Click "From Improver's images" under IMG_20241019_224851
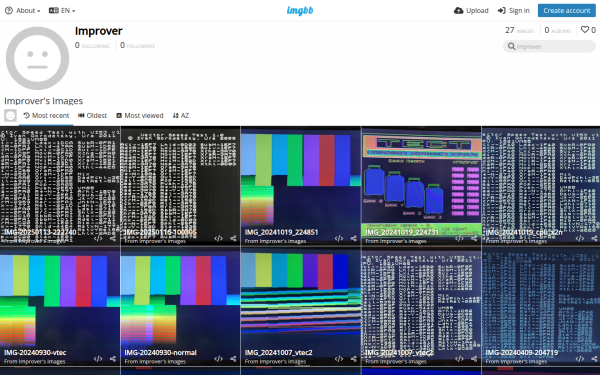The width and height of the screenshot is (600, 375). [275, 241]
